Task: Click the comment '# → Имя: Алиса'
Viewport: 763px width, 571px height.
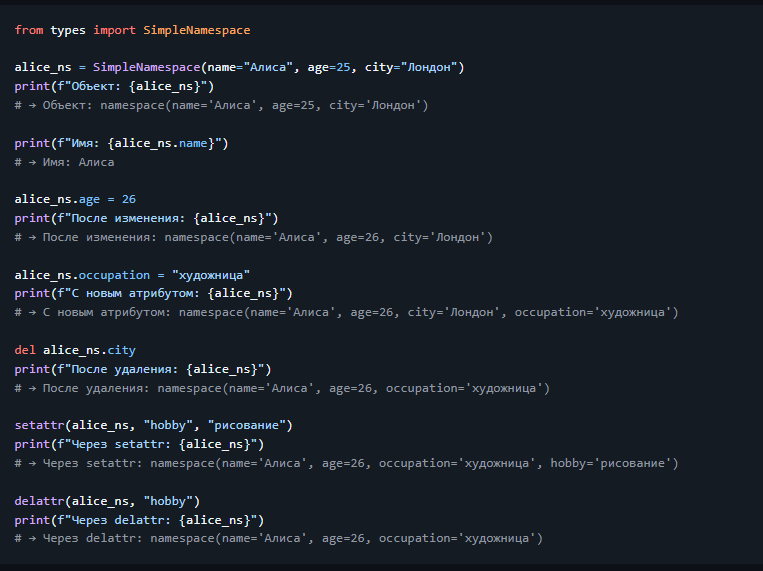Action: (65, 162)
